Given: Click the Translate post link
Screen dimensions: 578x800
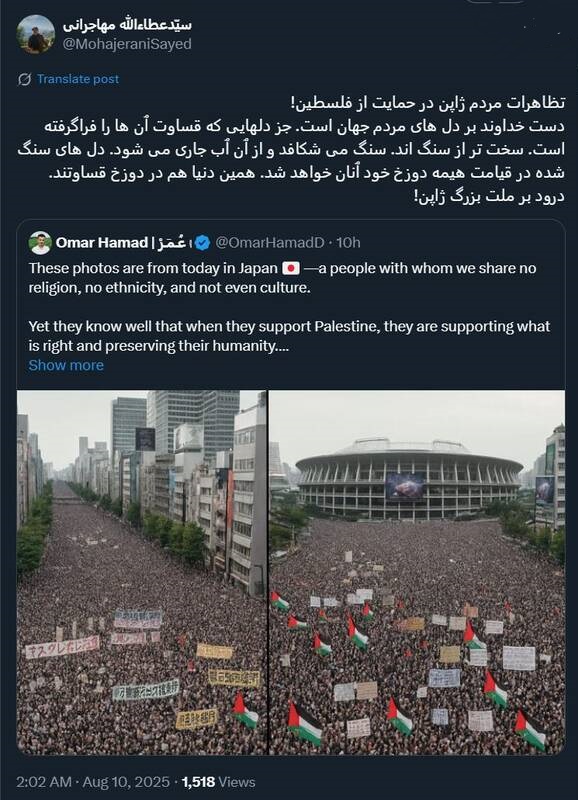Looking at the screenshot, I should [x=78, y=79].
